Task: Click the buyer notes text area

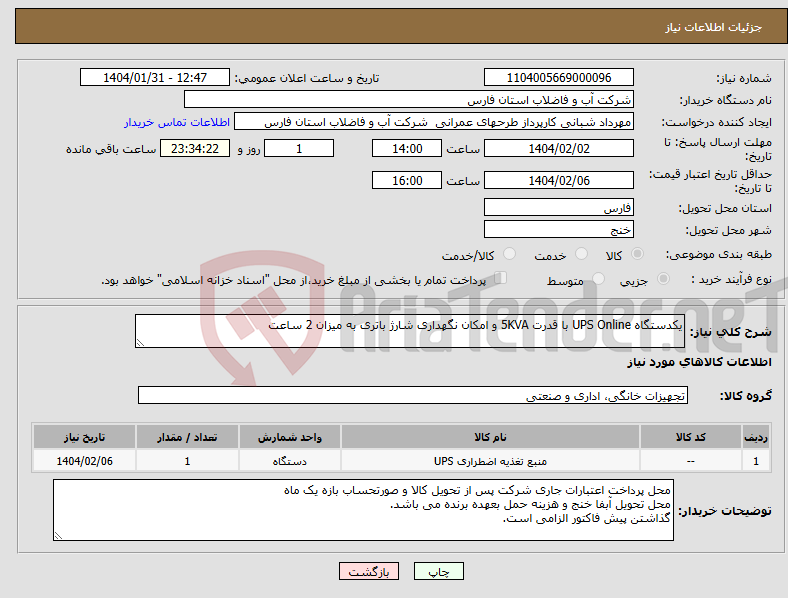Action: coord(363,510)
